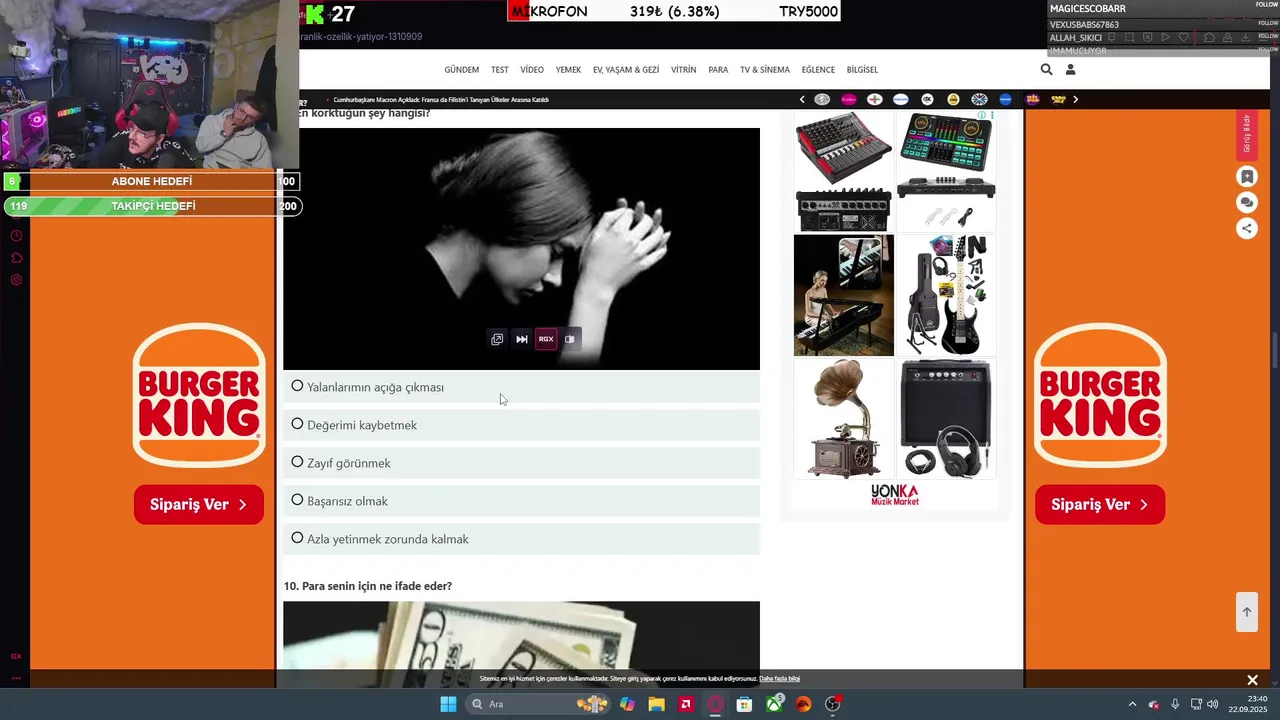Click the RGX button on video overlay
The width and height of the screenshot is (1280, 720).
click(546, 339)
